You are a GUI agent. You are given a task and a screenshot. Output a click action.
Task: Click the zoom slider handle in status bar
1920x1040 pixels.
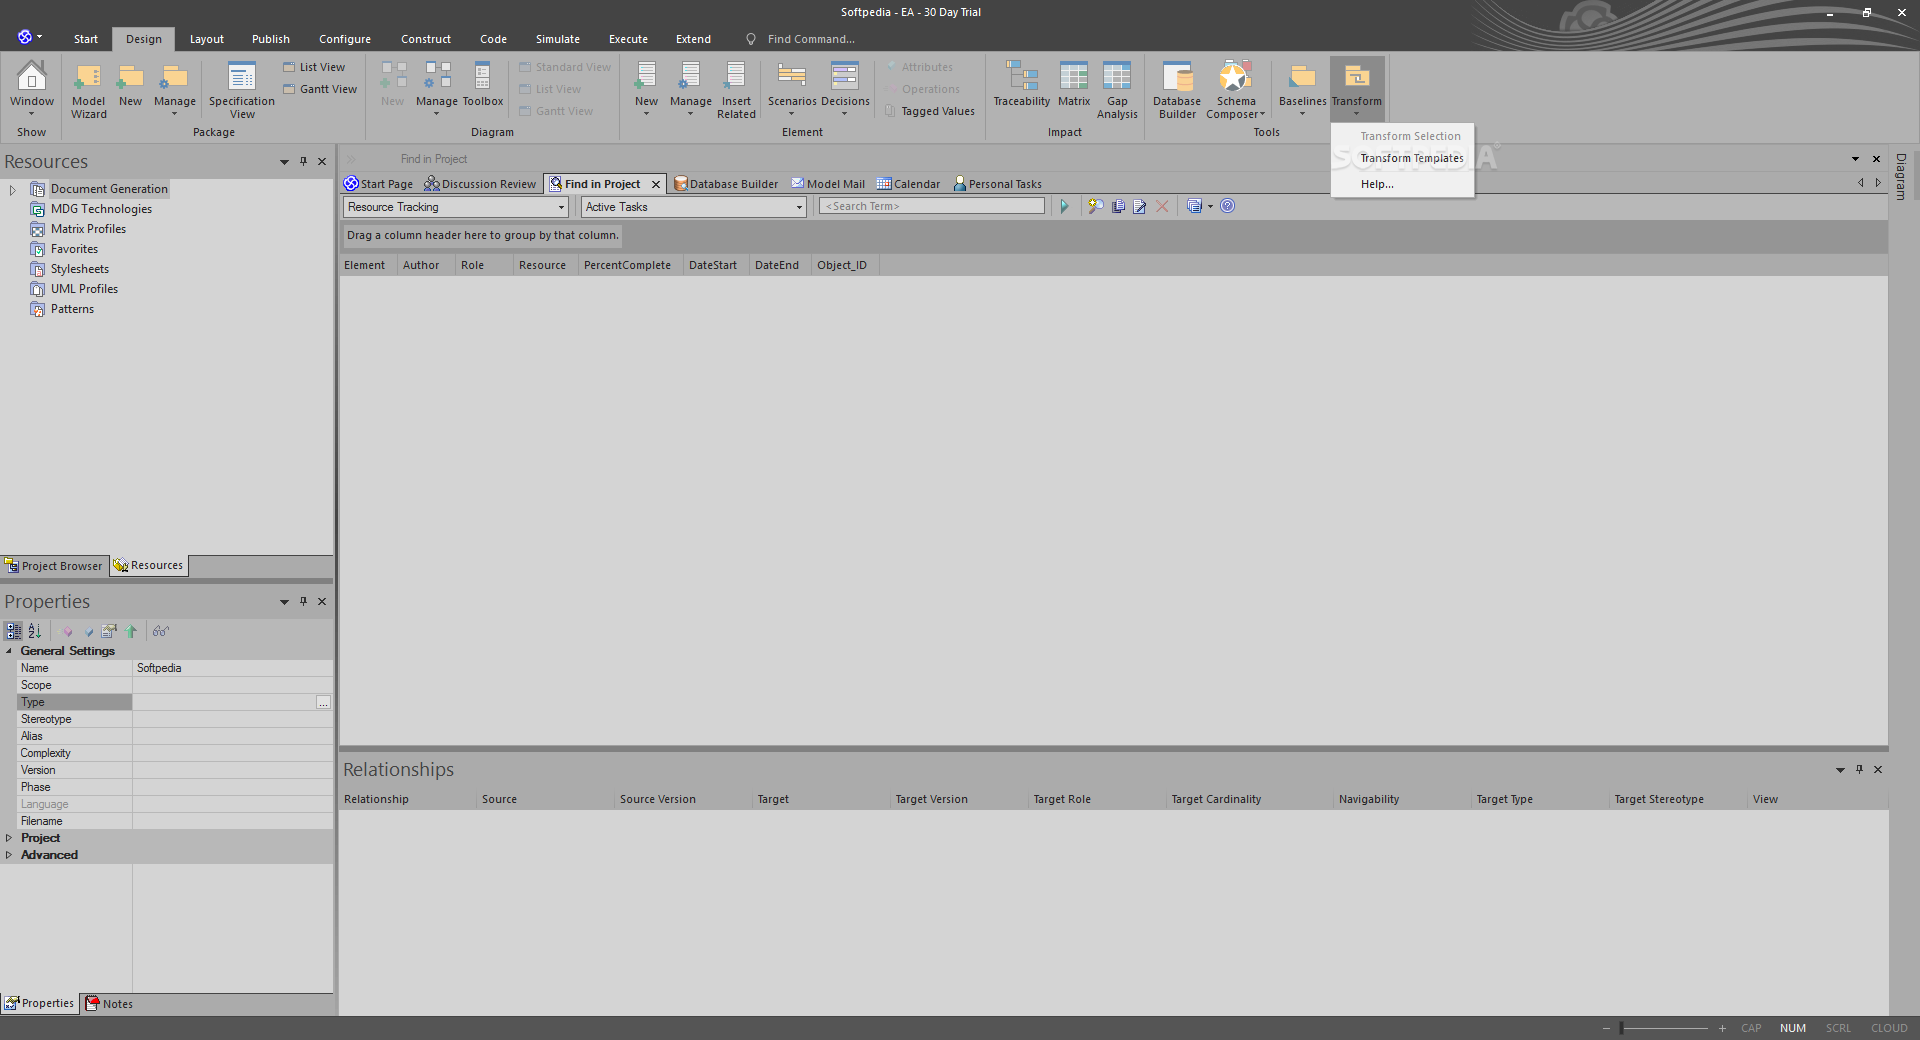[x=1621, y=1028]
